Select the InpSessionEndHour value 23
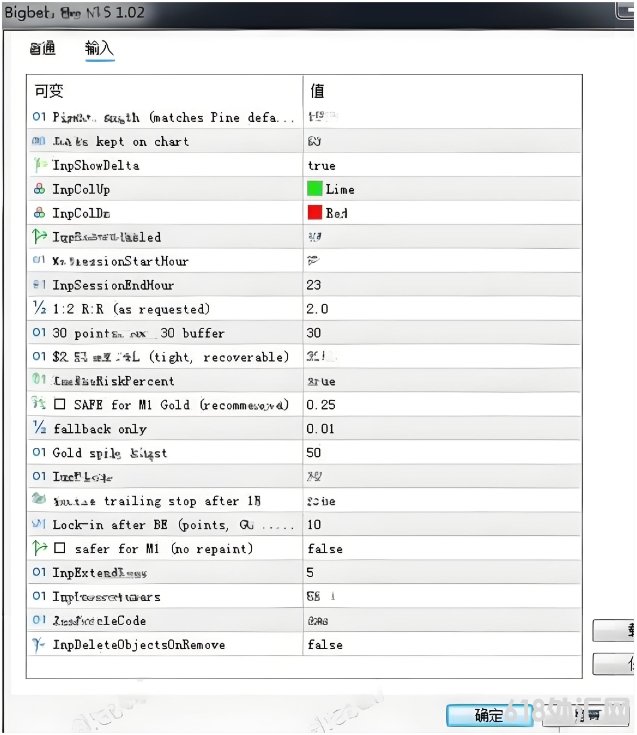The height and width of the screenshot is (735, 637). [x=314, y=285]
